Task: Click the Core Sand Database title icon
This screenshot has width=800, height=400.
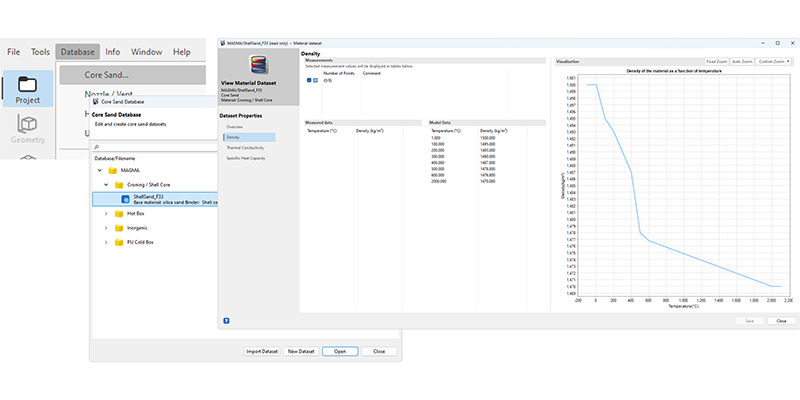Action: 95,102
